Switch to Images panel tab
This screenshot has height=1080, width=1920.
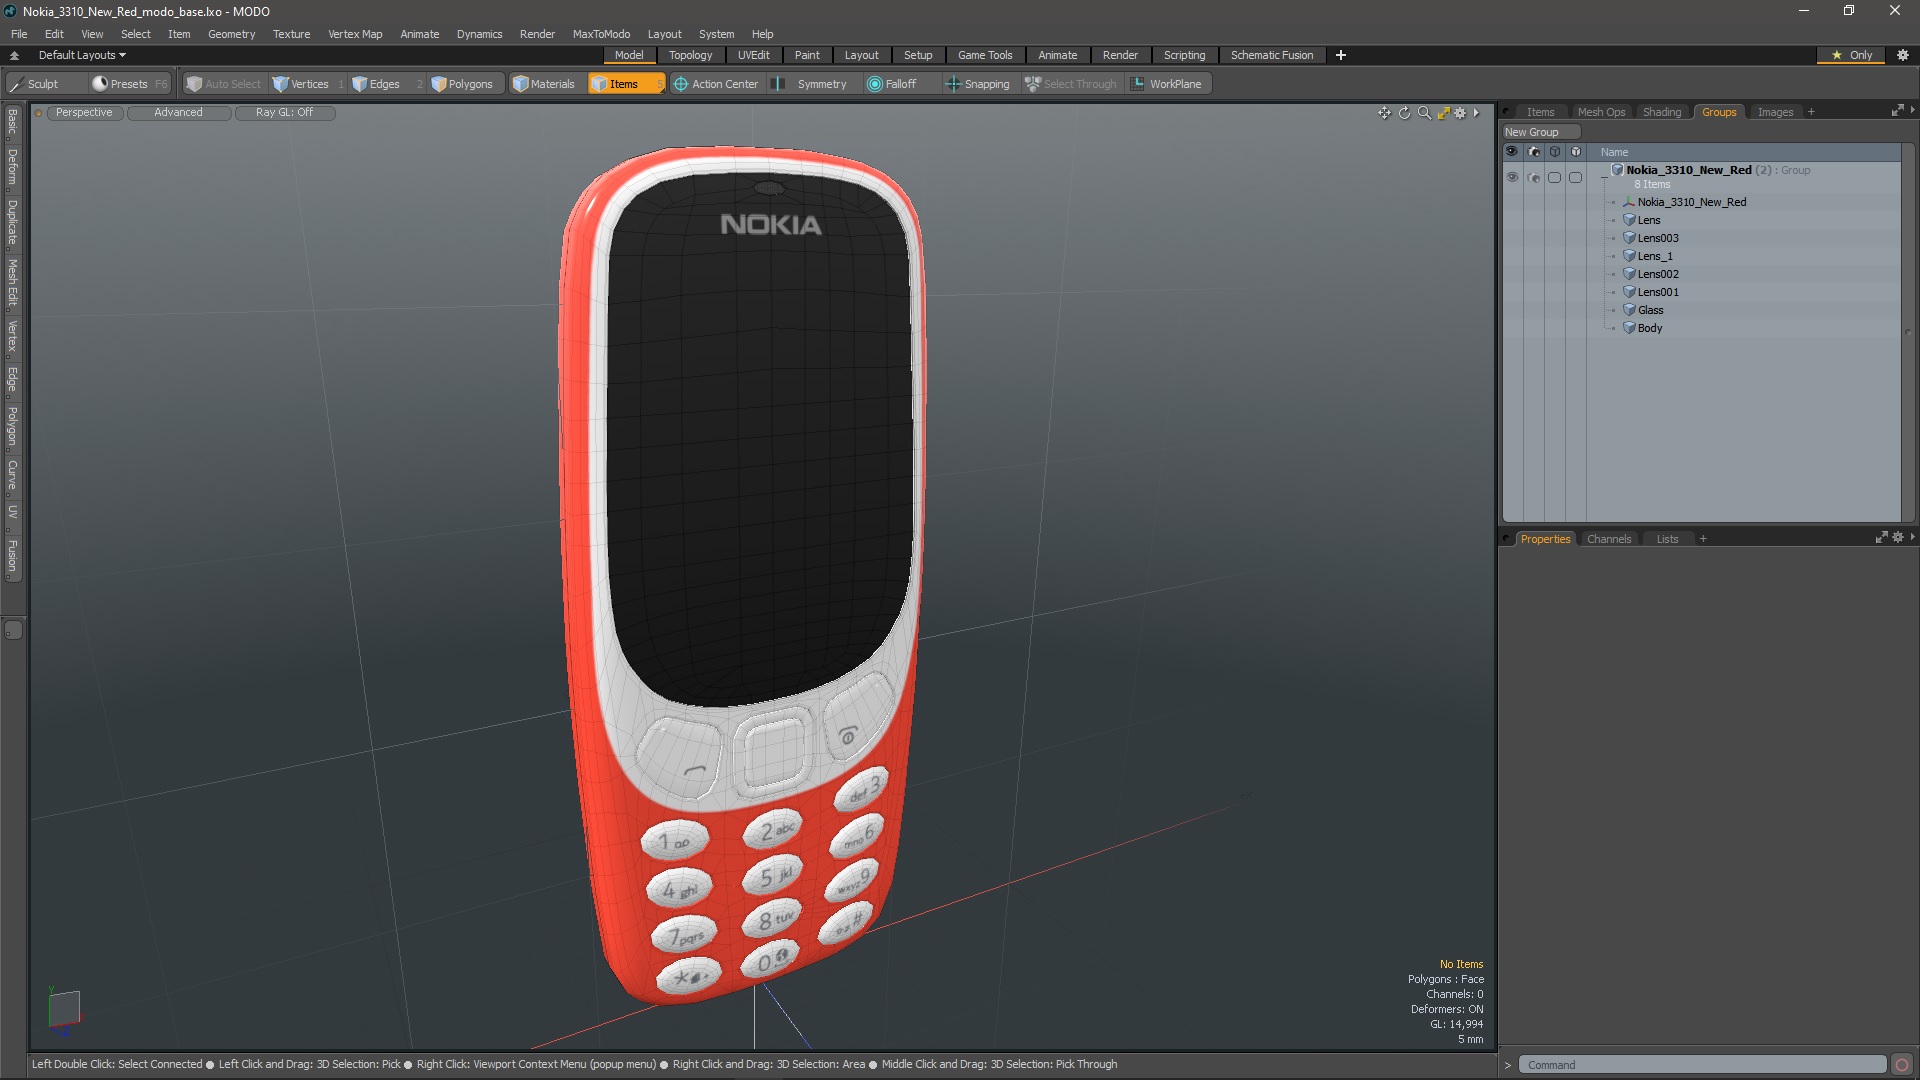click(x=1775, y=112)
